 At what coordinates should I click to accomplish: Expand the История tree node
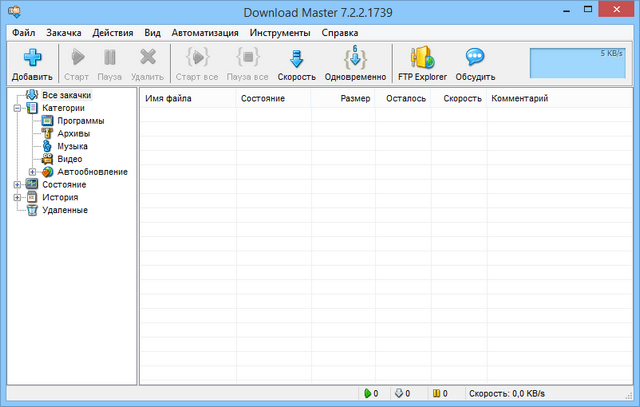(x=17, y=198)
